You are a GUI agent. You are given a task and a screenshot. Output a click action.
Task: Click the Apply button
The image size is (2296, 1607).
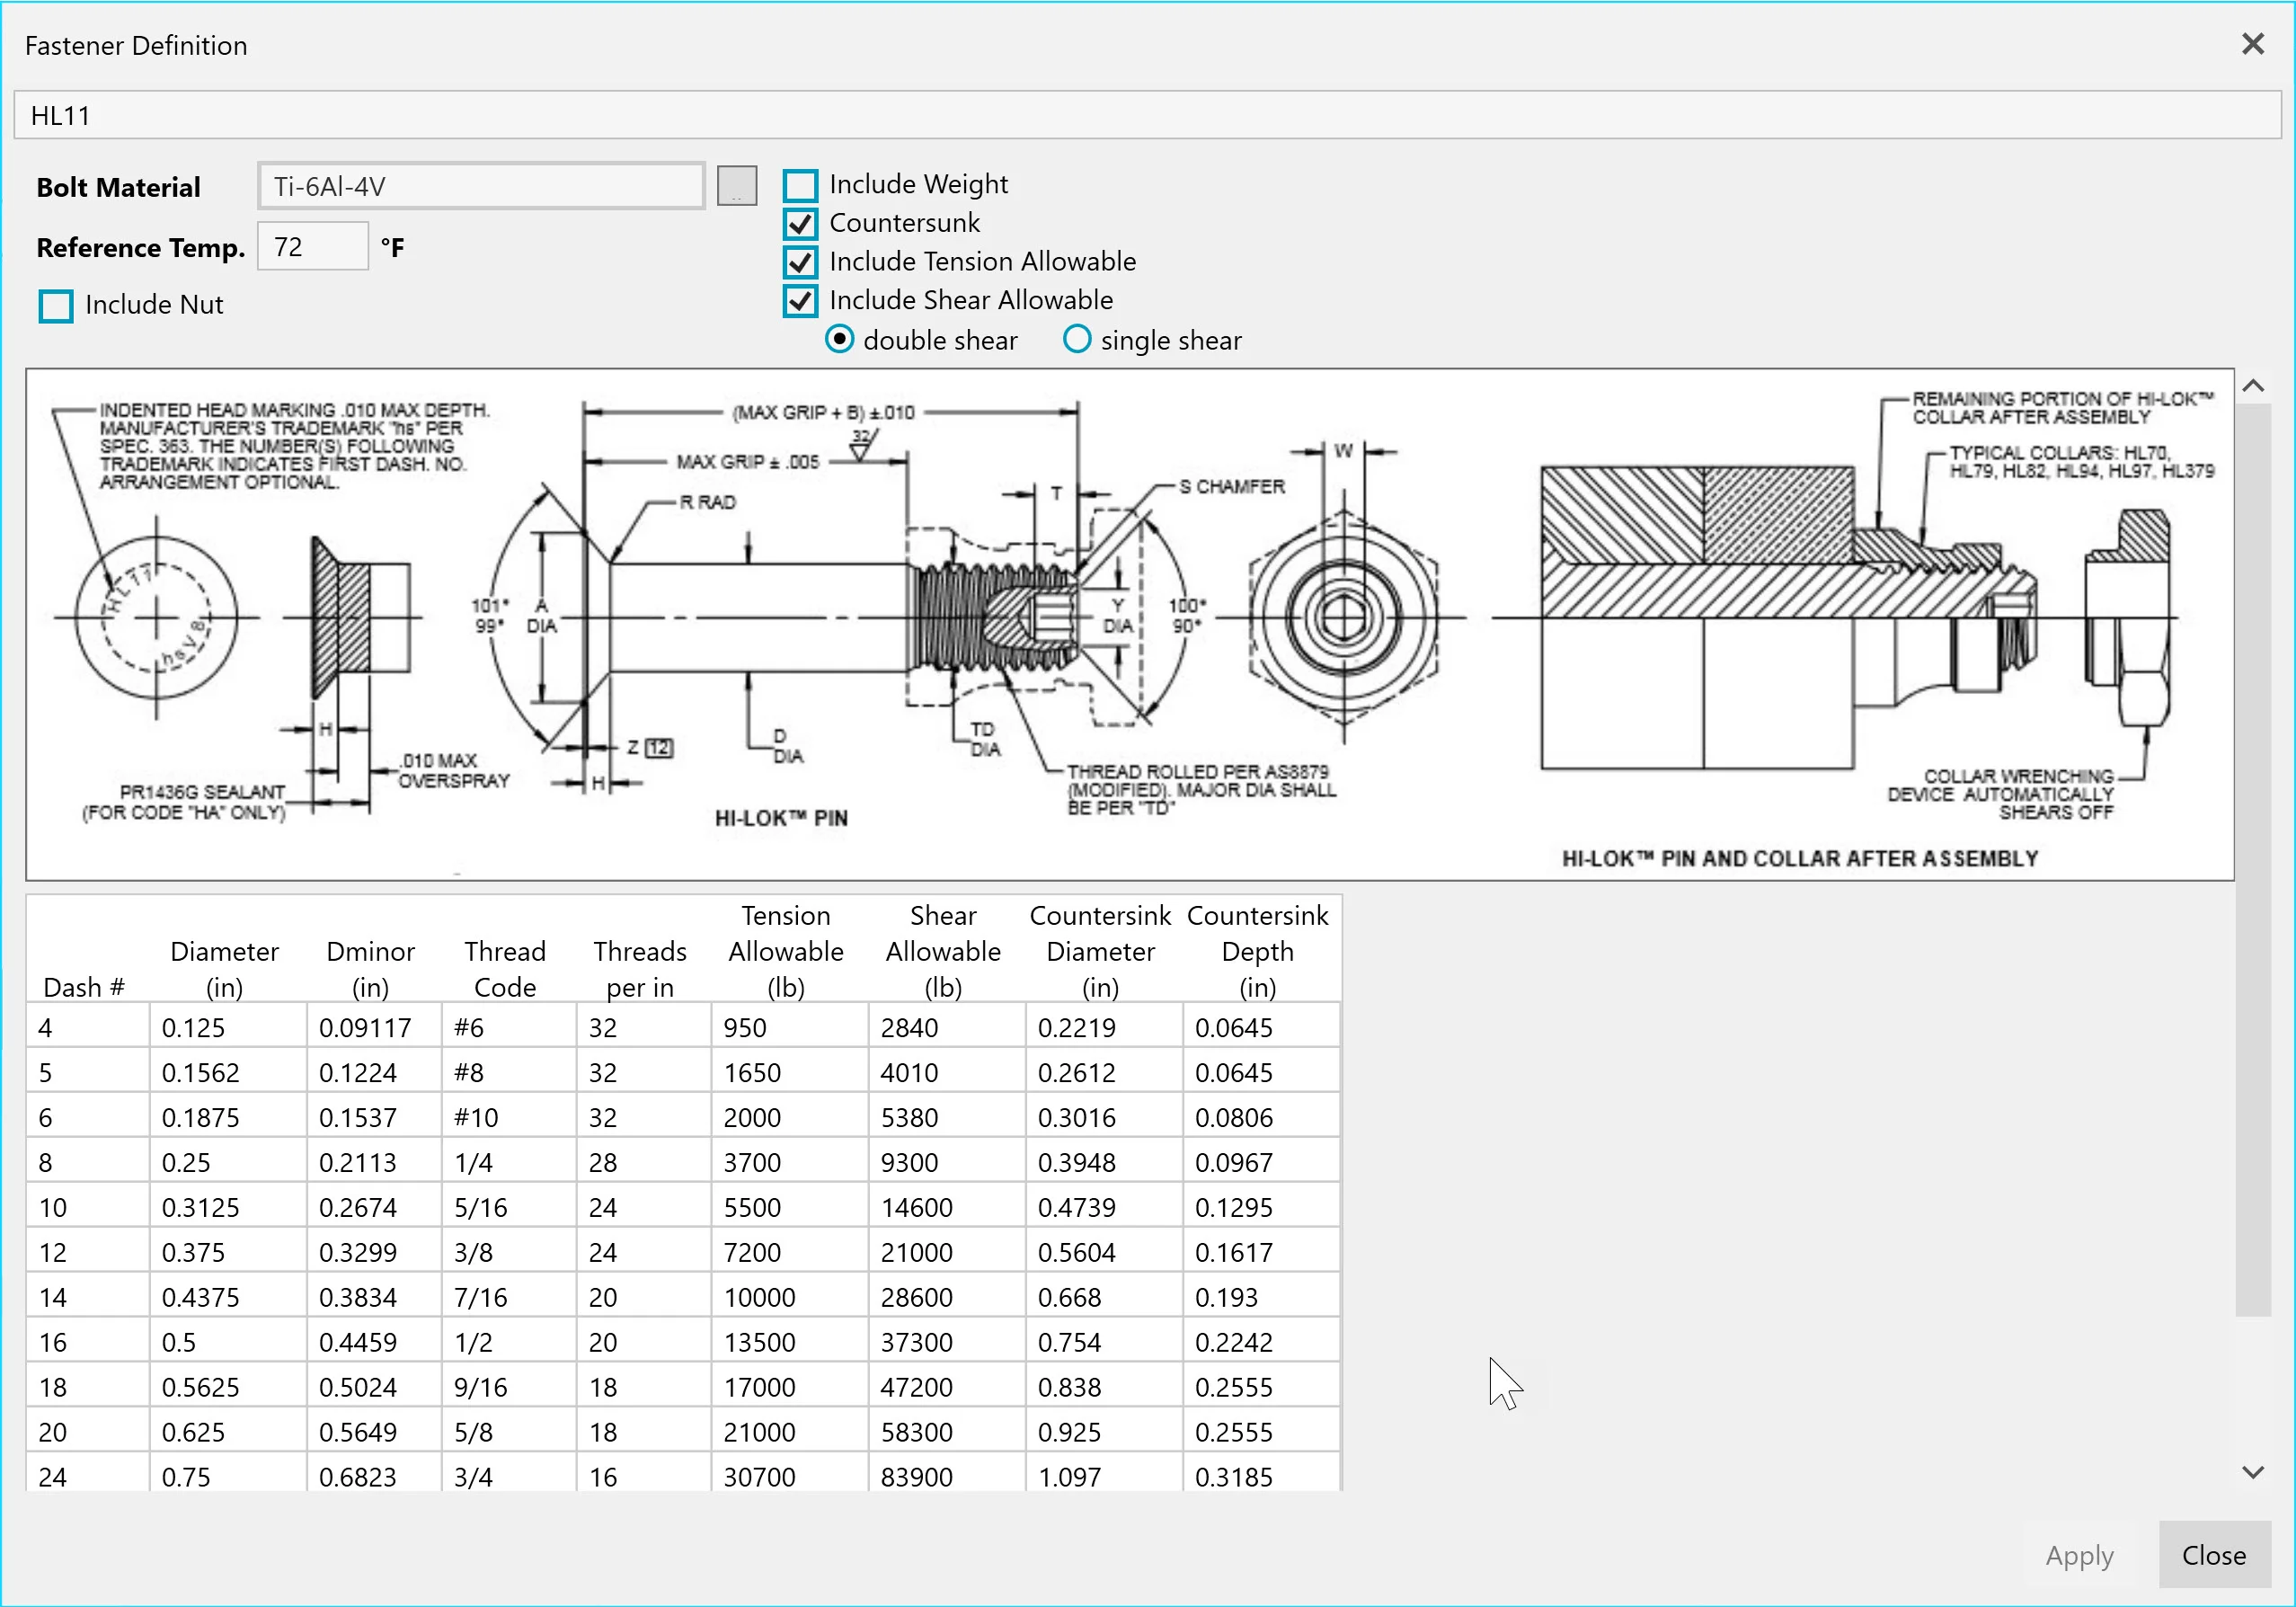[2079, 1555]
